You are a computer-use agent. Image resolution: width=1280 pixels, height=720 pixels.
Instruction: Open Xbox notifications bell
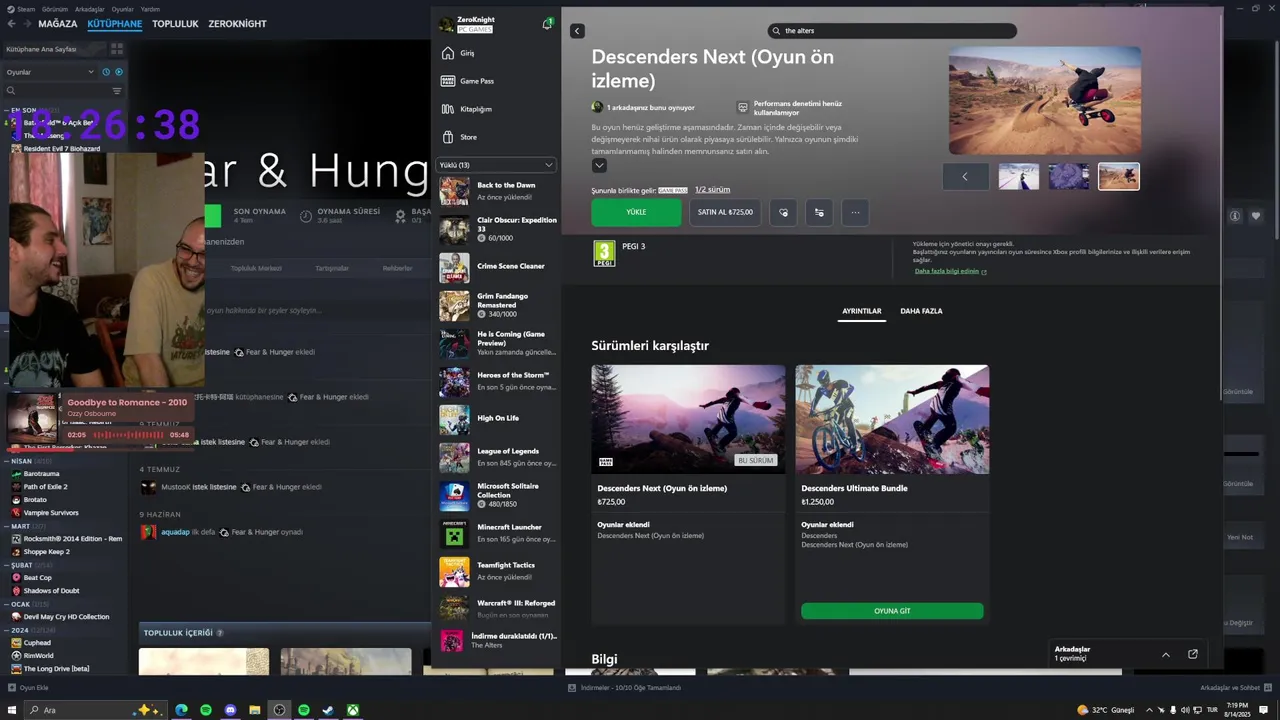pos(547,24)
